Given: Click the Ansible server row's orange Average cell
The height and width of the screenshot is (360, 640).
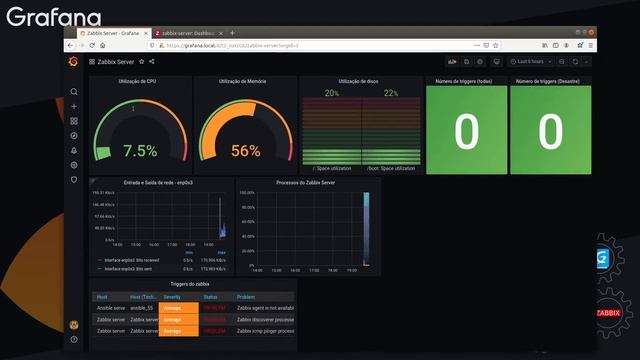Looking at the screenshot, I should pos(178,308).
